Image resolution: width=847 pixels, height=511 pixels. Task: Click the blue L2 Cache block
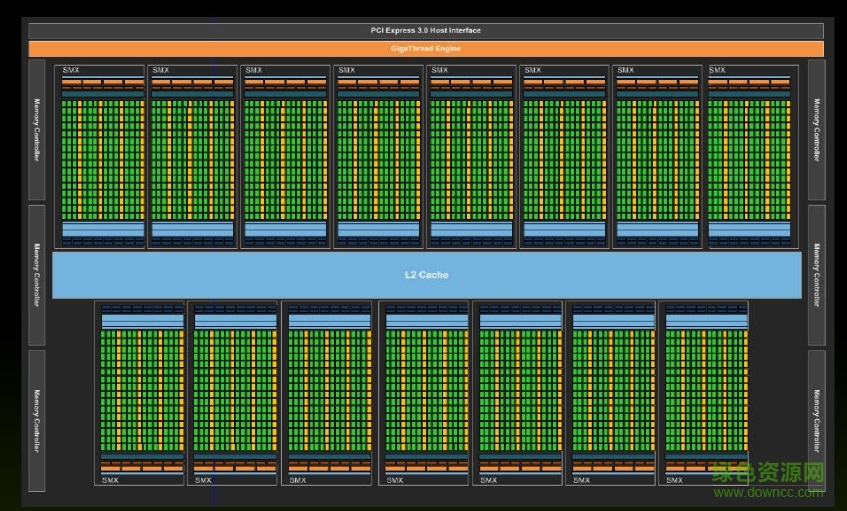coord(426,274)
